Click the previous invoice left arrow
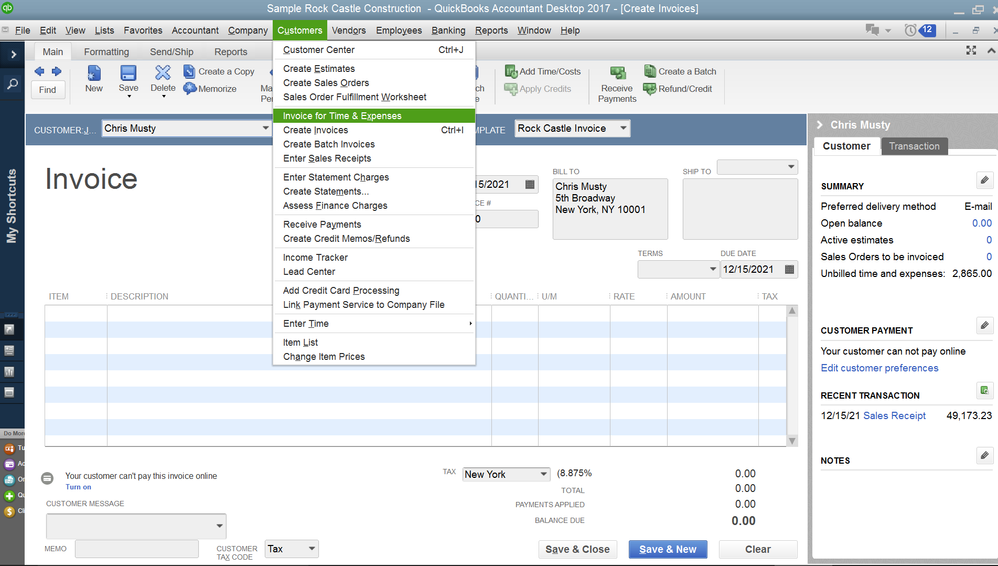 pyautogui.click(x=39, y=71)
